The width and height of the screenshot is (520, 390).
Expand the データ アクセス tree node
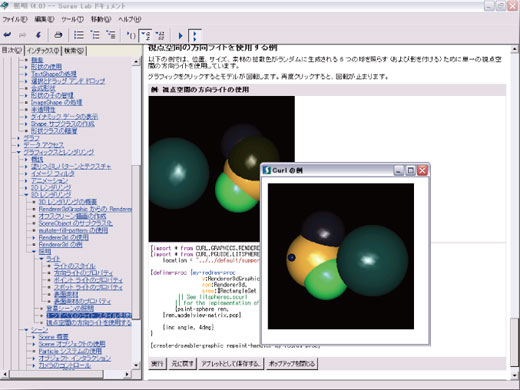(18, 145)
